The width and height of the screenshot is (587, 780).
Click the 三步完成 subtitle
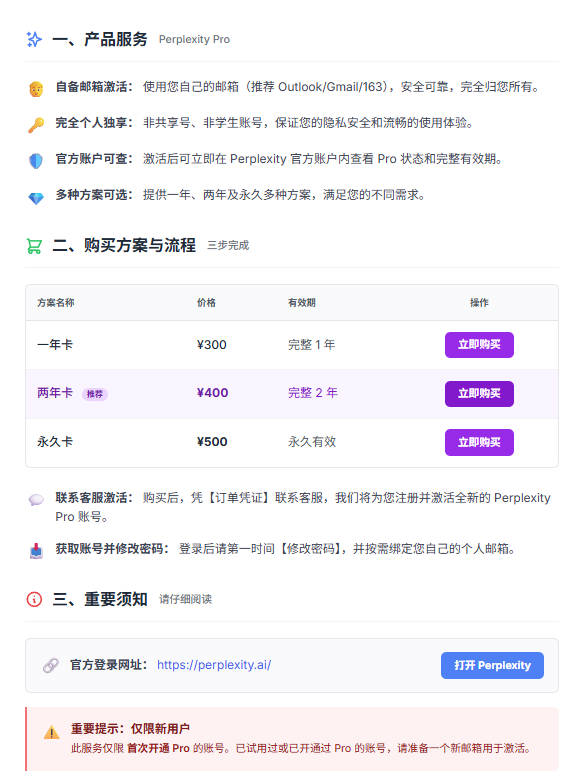point(228,245)
